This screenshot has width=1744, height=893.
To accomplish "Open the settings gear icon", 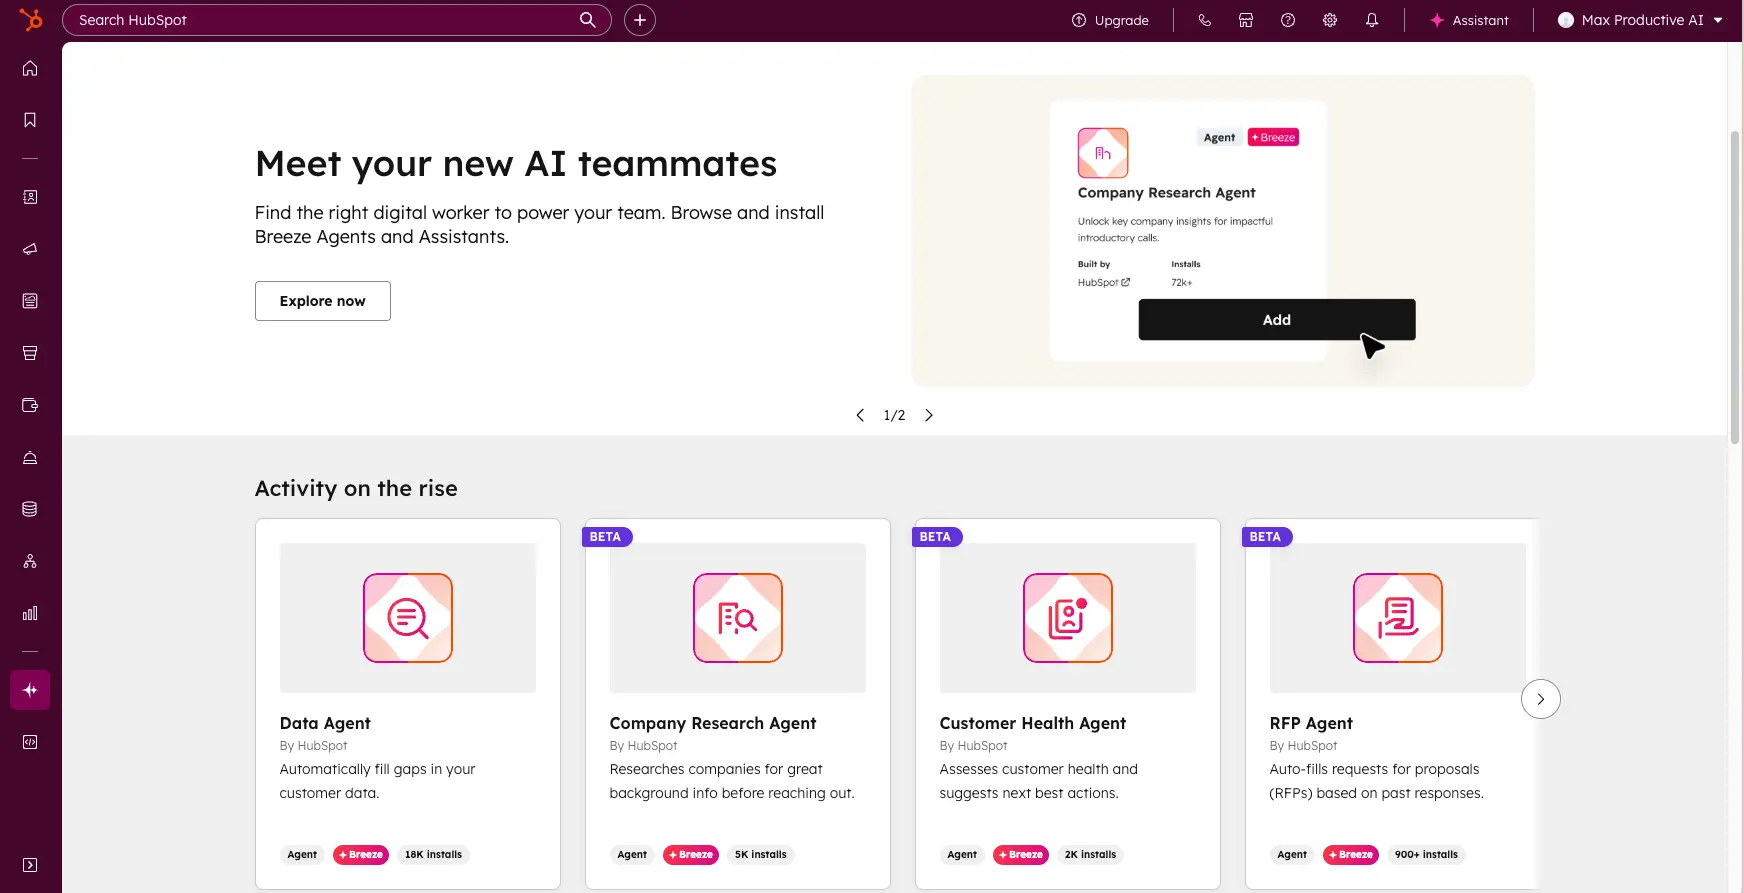I will click(1330, 20).
